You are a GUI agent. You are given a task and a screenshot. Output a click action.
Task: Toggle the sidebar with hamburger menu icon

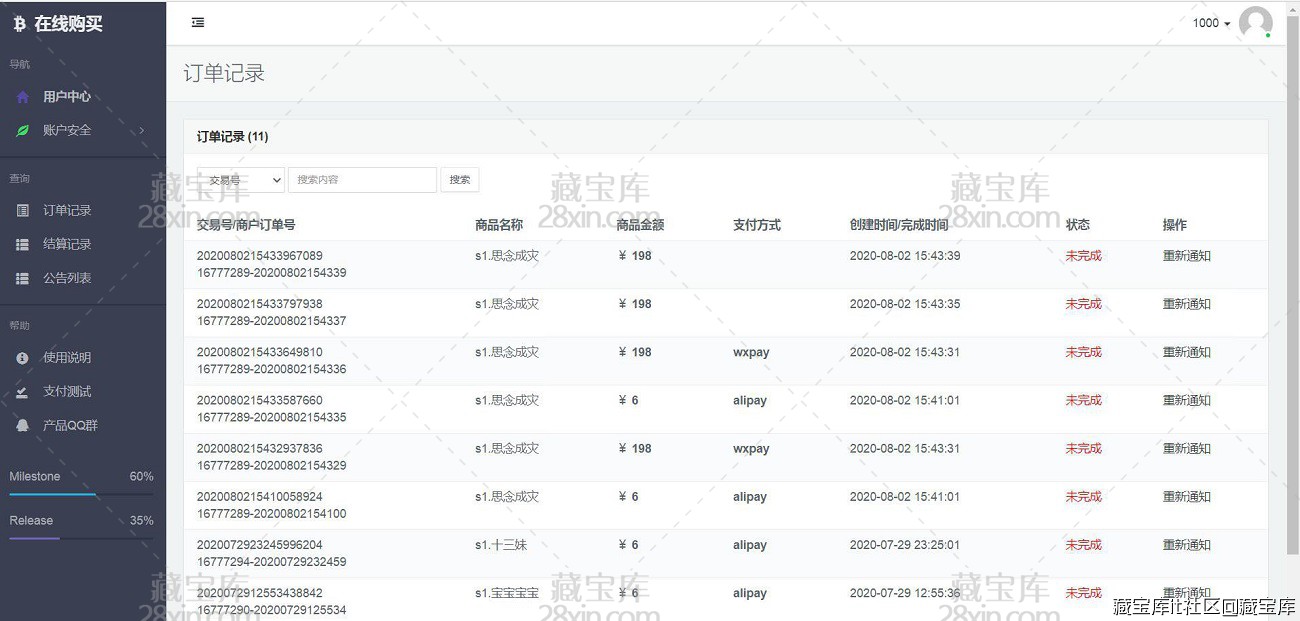coord(198,22)
